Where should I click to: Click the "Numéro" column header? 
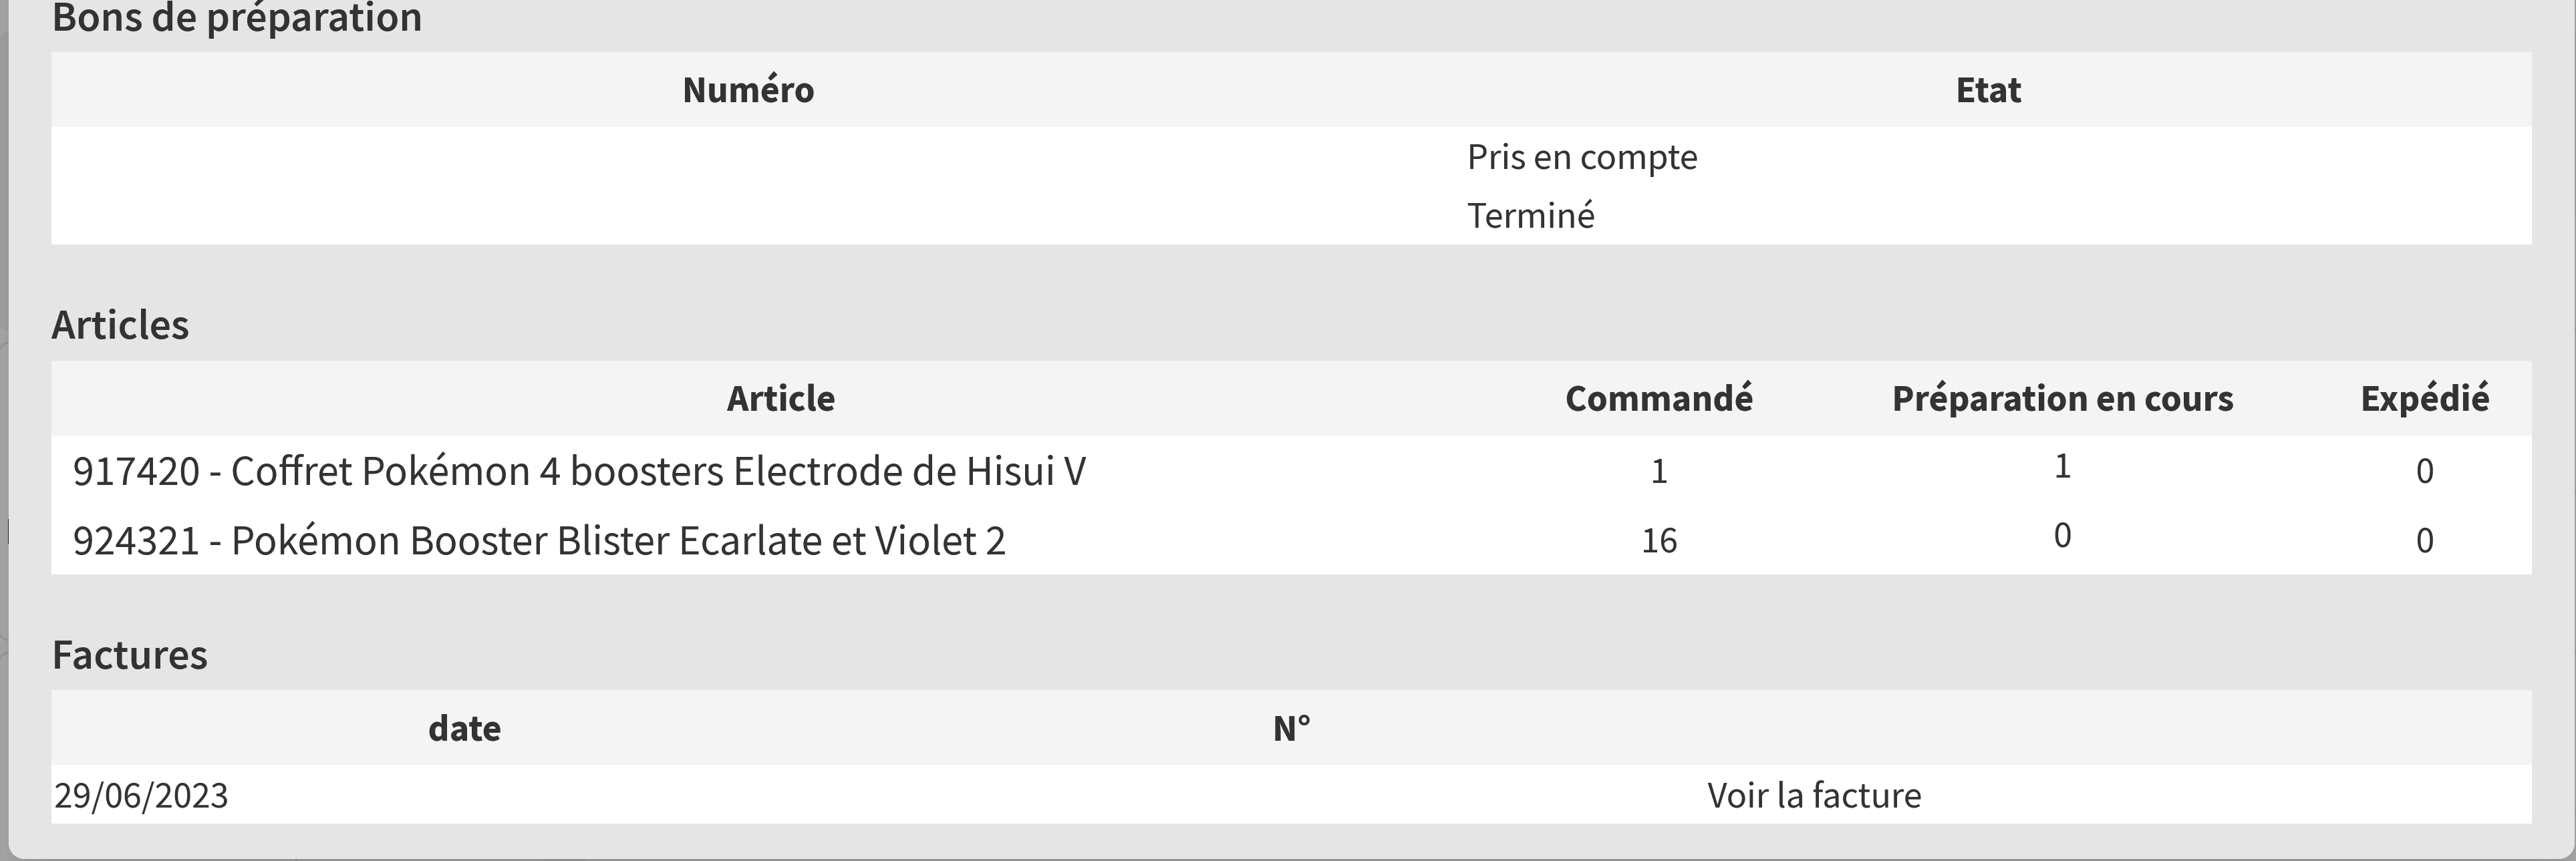tap(748, 90)
